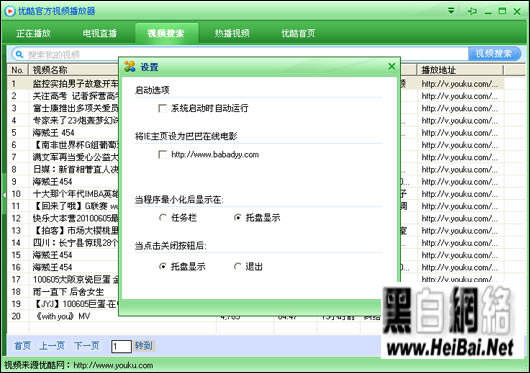Click the settings dialog icon beside 设置
Viewport: 530px width, 373px height.
[x=130, y=66]
